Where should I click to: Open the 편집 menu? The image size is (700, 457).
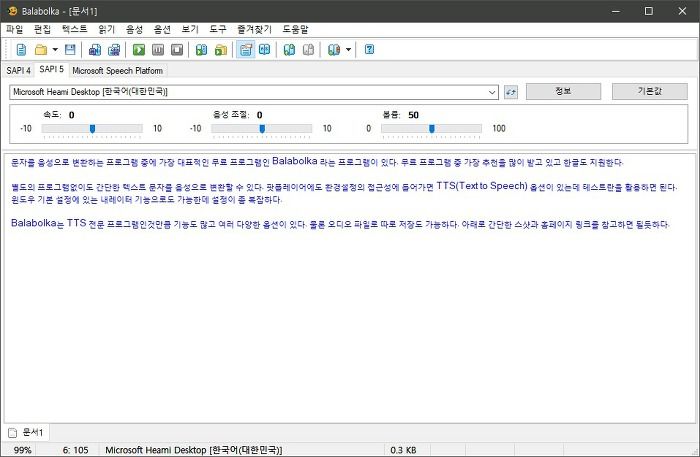[42, 29]
